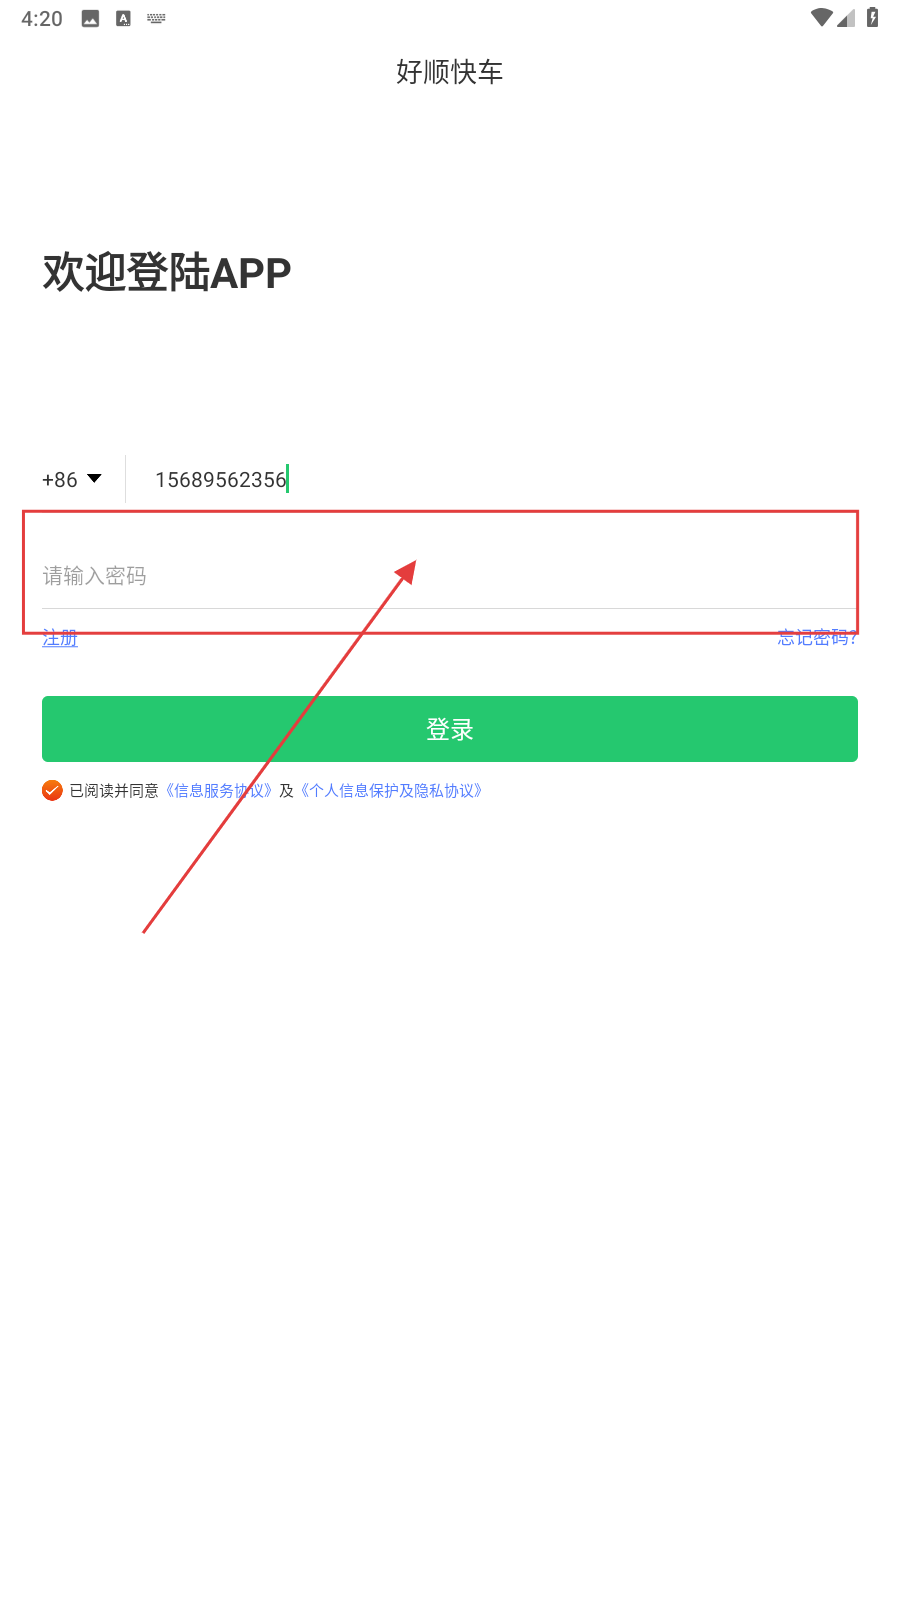Tap the 已阅读并同意 label text
900x1600 pixels.
[x=114, y=791]
